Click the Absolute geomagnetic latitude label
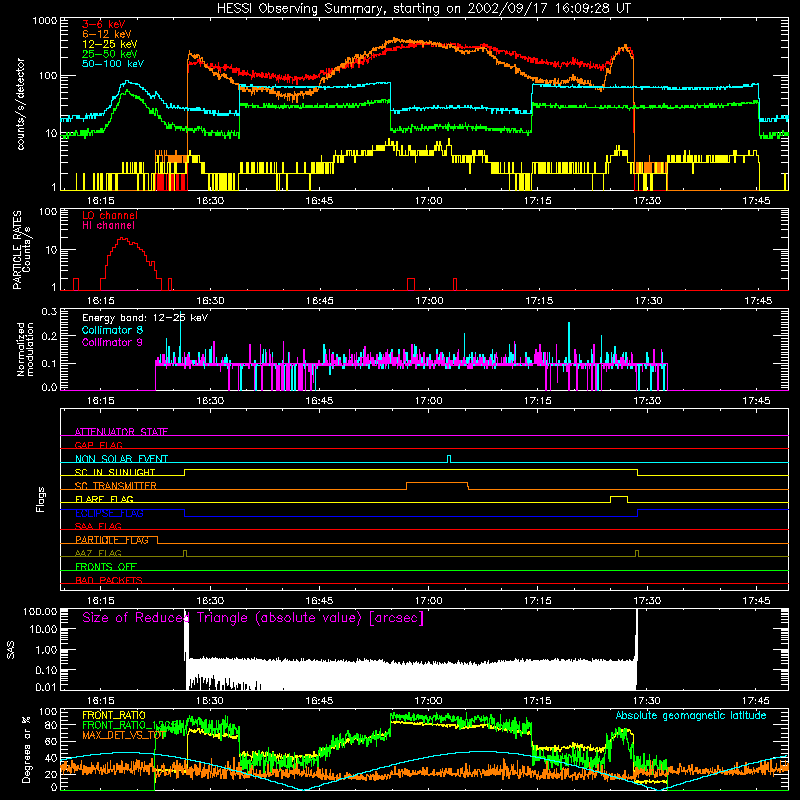Viewport: 800px width, 800px height. coord(691,716)
